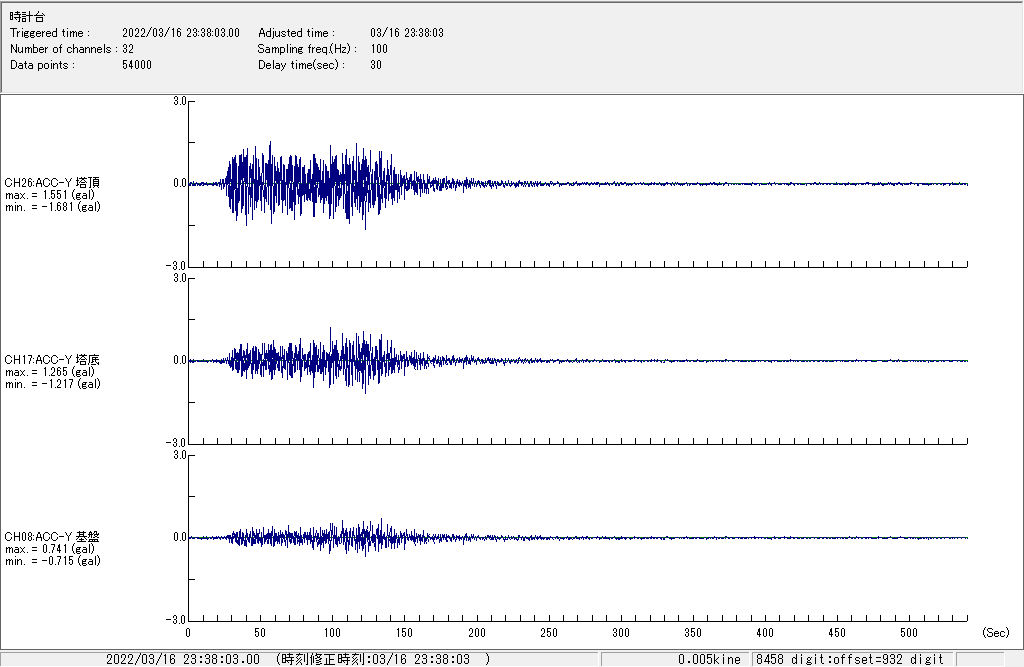
Task: Click the 500 mark on time axis
Action: point(909,633)
